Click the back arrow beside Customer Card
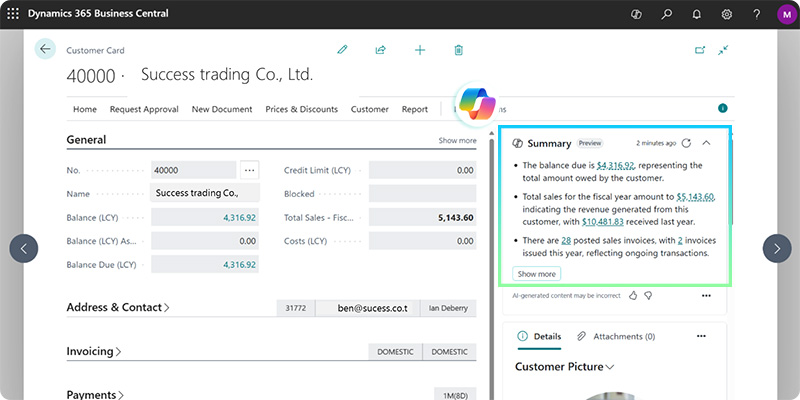Viewport: 800px width, 400px height. pos(45,49)
